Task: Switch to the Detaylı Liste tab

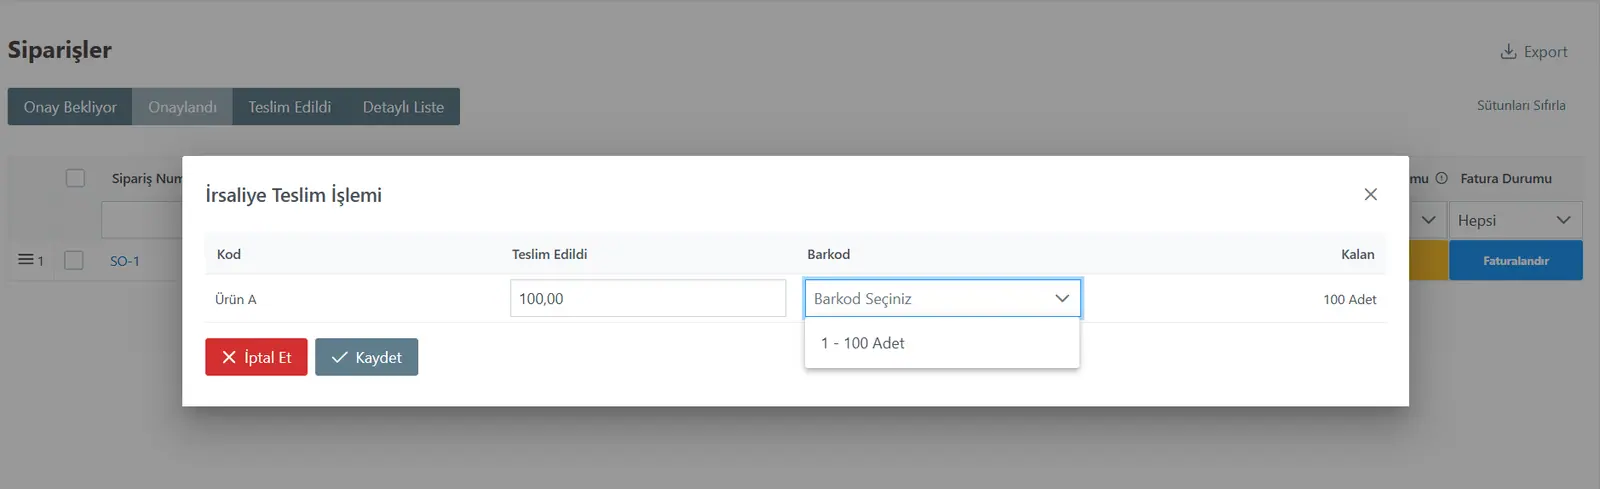Action: 403,107
